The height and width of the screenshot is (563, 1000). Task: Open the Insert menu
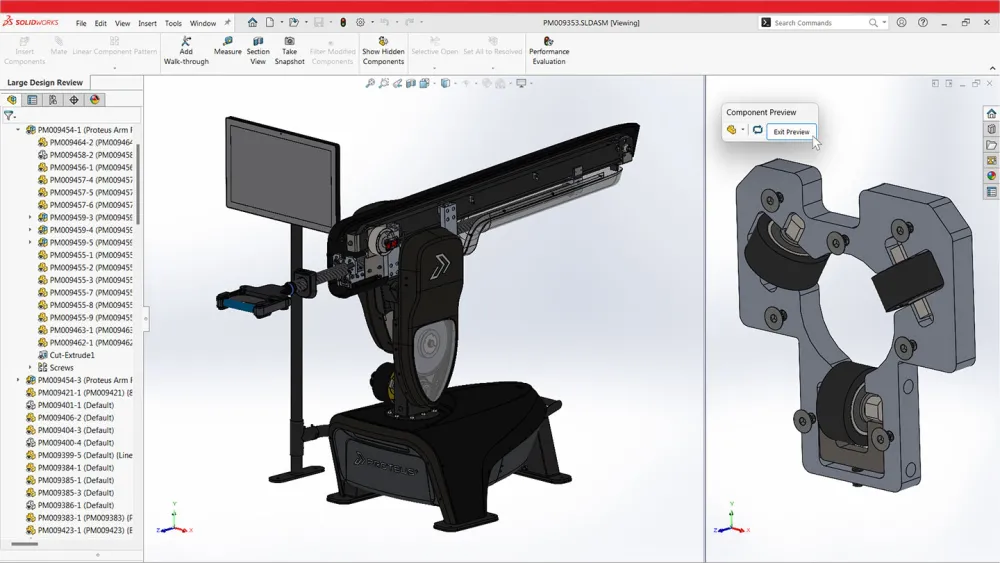147,23
